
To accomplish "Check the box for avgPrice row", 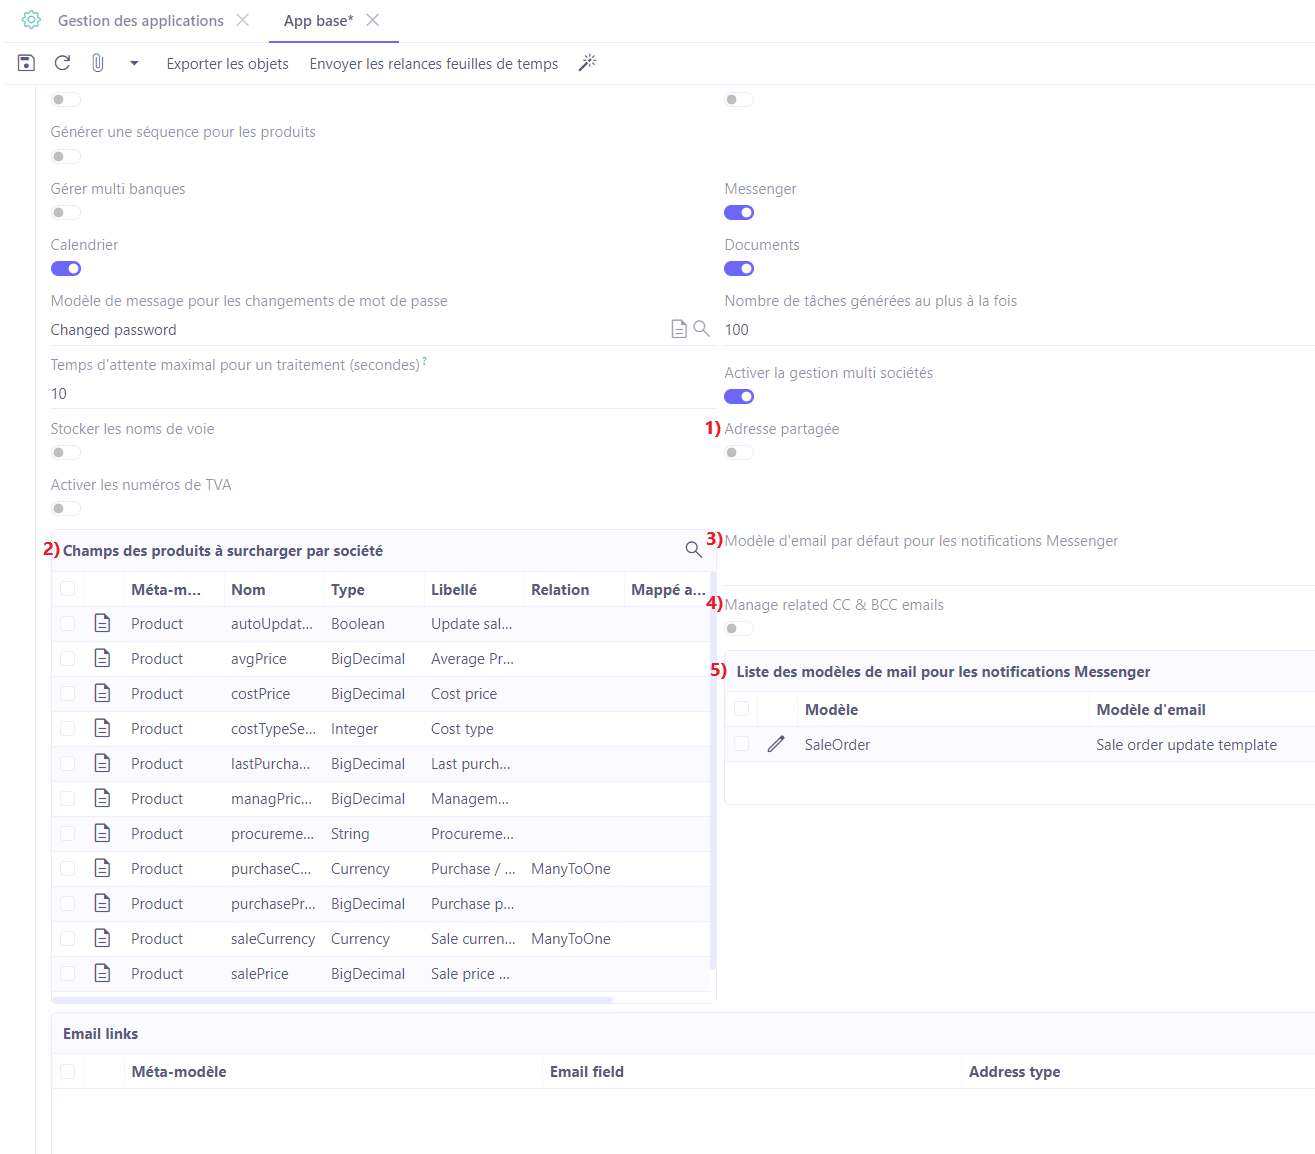I will coord(68,659).
